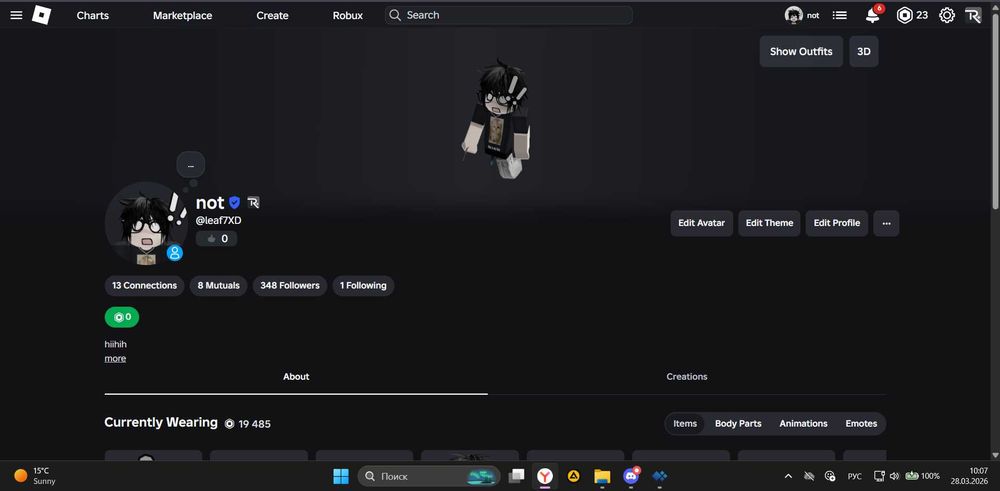Open Task View on the taskbar
The image size is (1000, 491).
517,476
